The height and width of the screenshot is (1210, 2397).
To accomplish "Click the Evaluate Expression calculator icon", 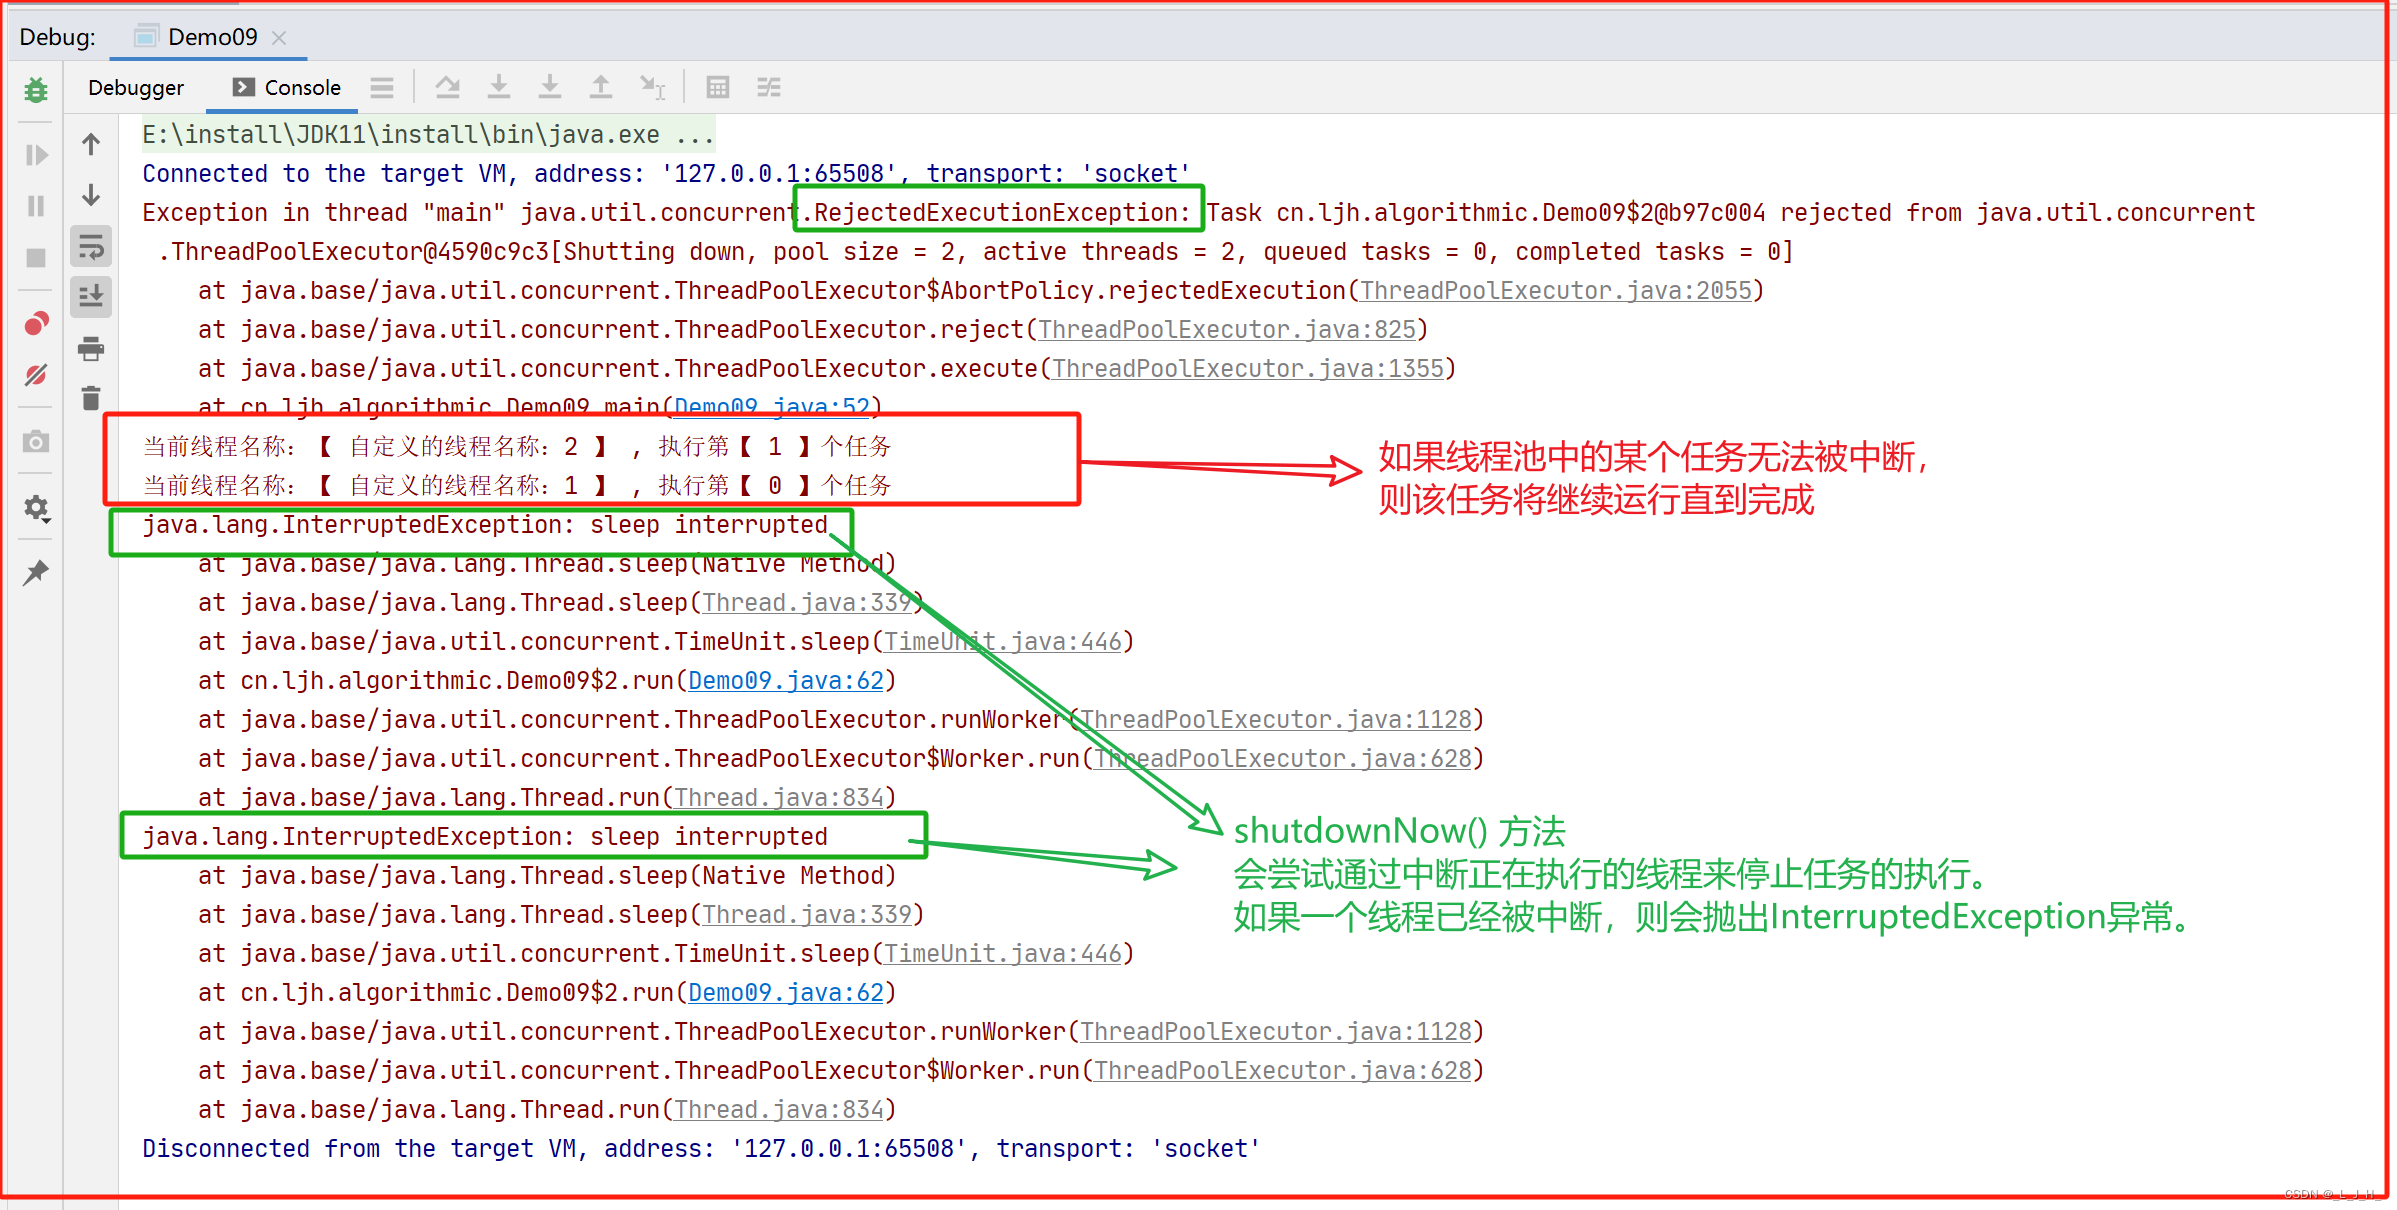I will tap(718, 88).
